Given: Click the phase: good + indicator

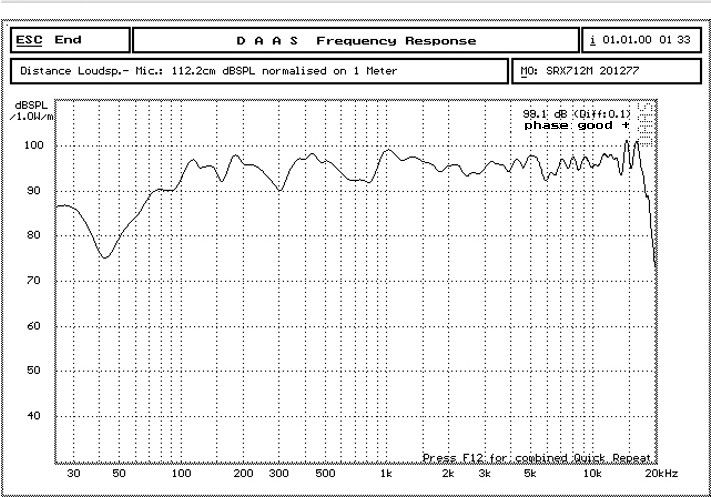Looking at the screenshot, I should 577,125.
